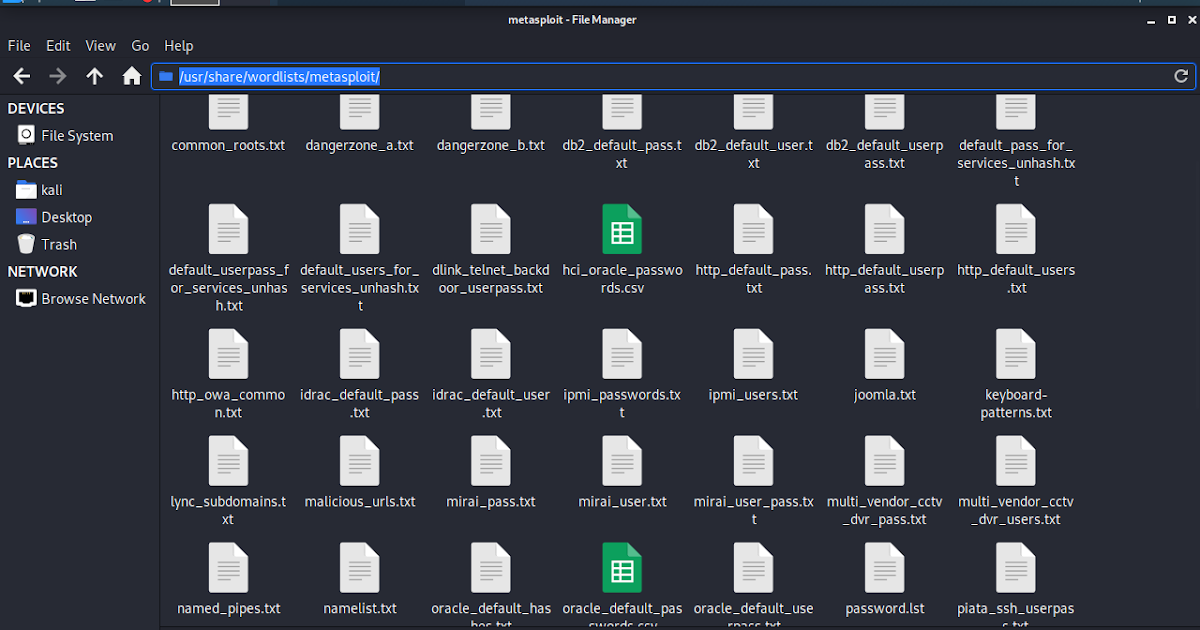This screenshot has height=630, width=1200.
Task: Open the Go menu
Action: (139, 45)
